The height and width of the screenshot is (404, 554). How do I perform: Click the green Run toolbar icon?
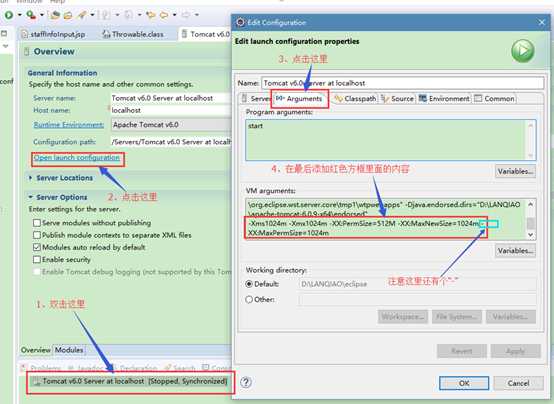click(9, 15)
